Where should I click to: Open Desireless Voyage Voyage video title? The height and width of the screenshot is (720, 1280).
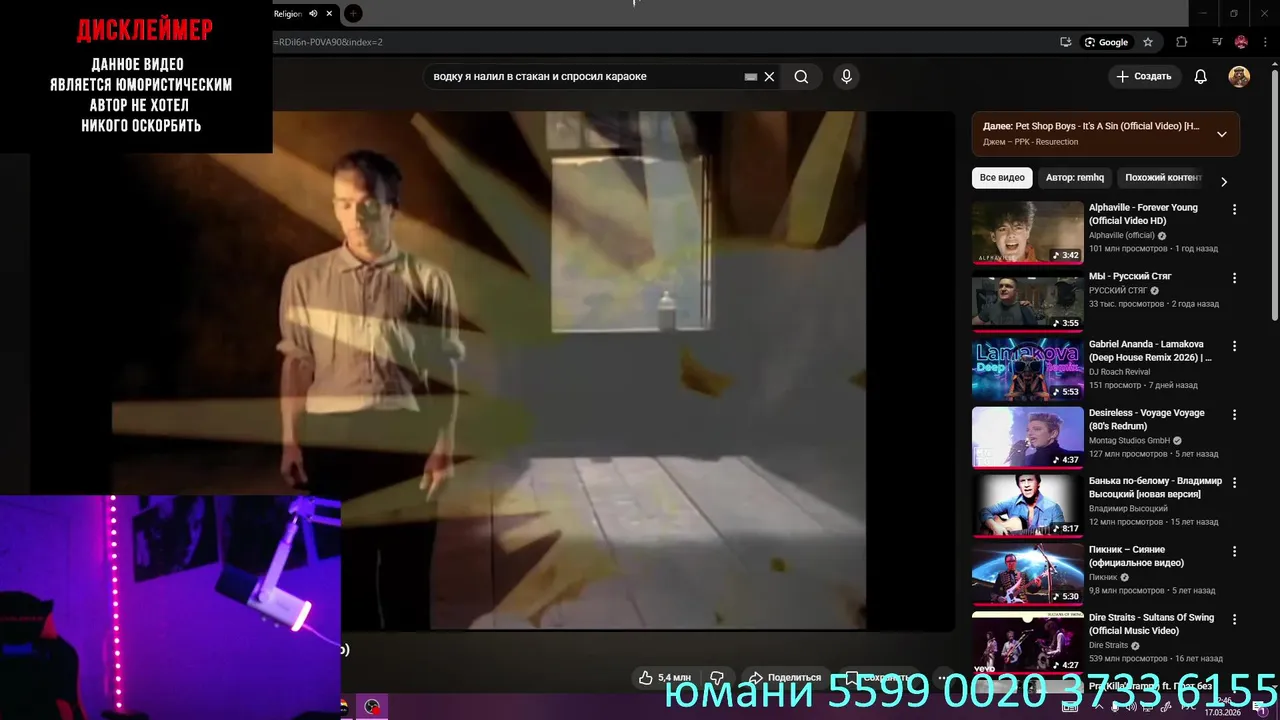point(1147,419)
